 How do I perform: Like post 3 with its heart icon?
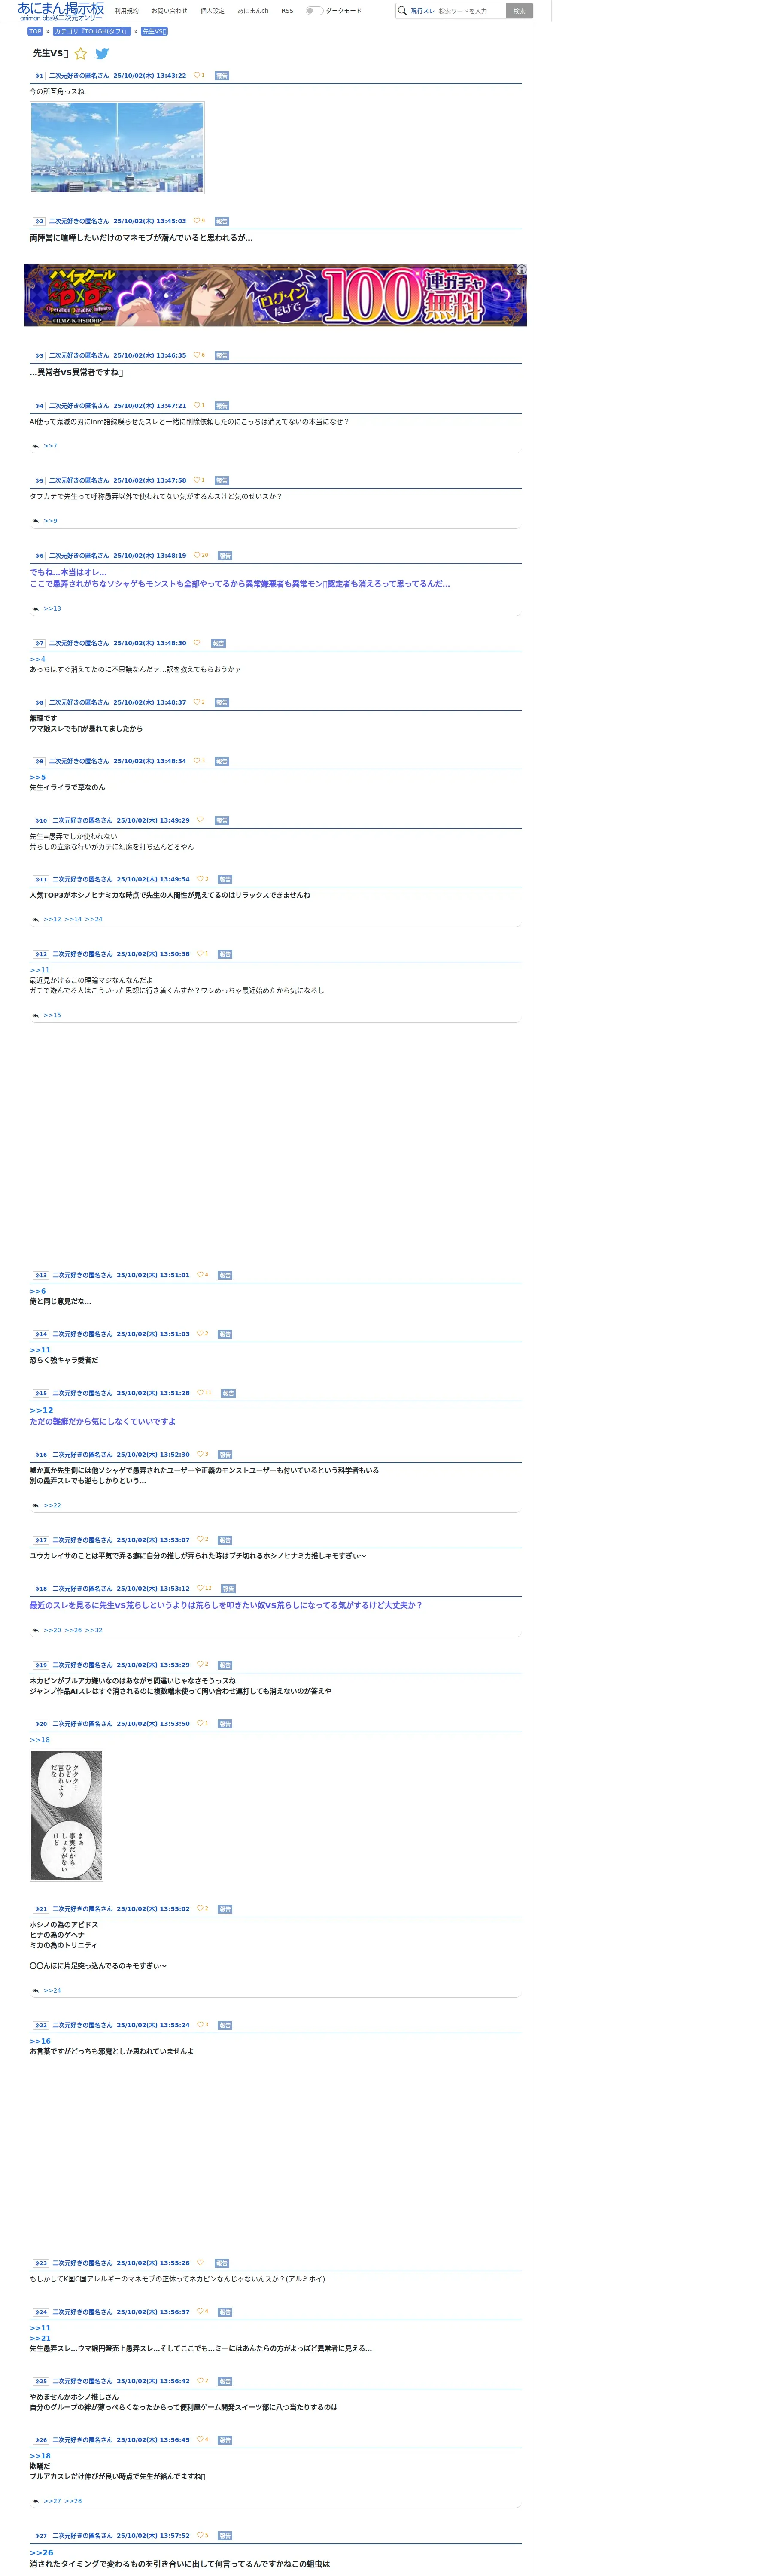click(197, 355)
